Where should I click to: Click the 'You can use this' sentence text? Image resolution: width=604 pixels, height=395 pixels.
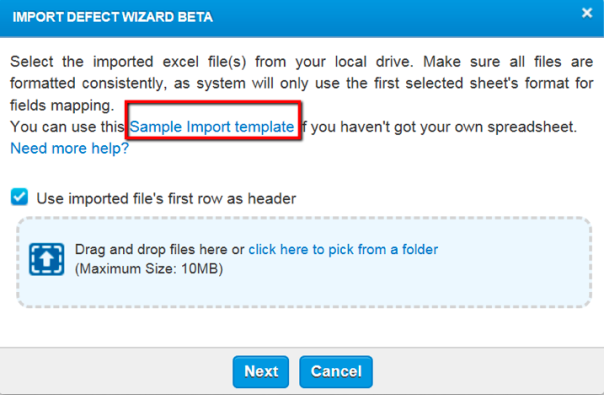coord(67,127)
